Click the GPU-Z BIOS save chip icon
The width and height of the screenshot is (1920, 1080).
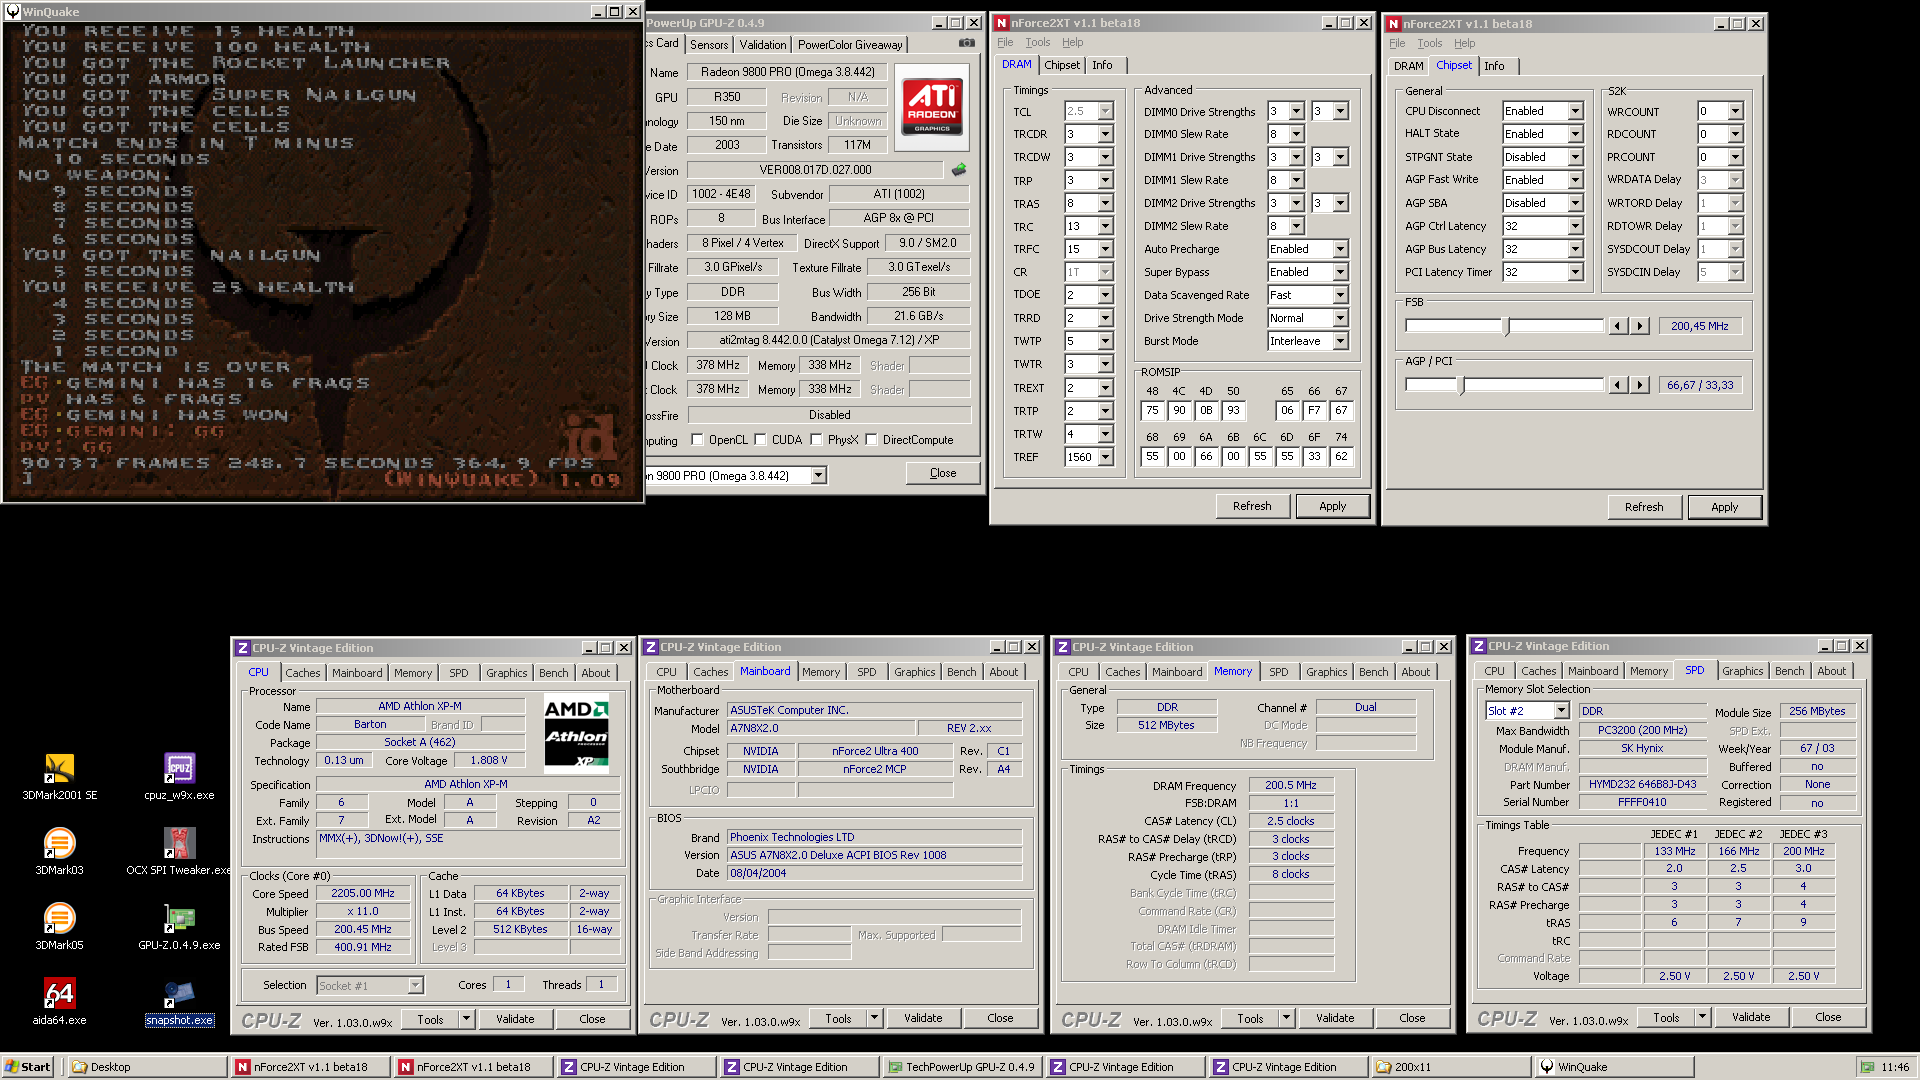(959, 170)
